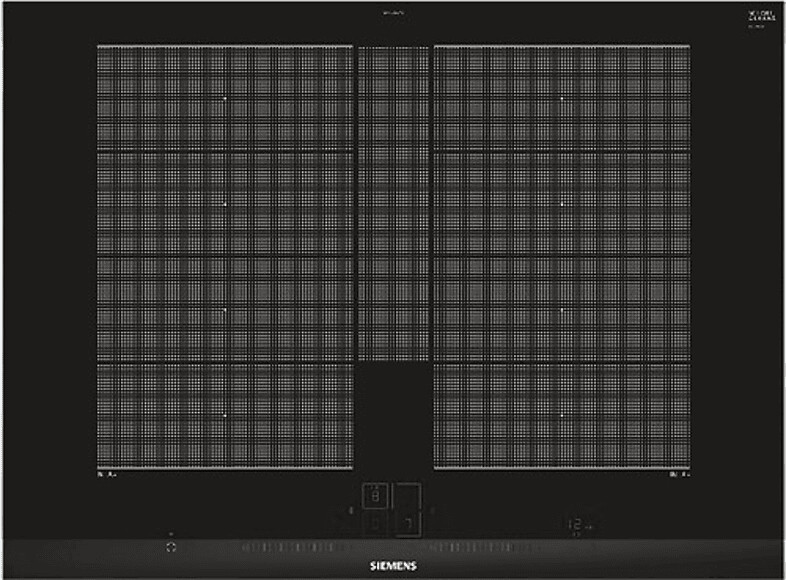Screen dimensions: 786x580
Task: Tap the upper-left zone selector showing 8
Action: (x=376, y=497)
